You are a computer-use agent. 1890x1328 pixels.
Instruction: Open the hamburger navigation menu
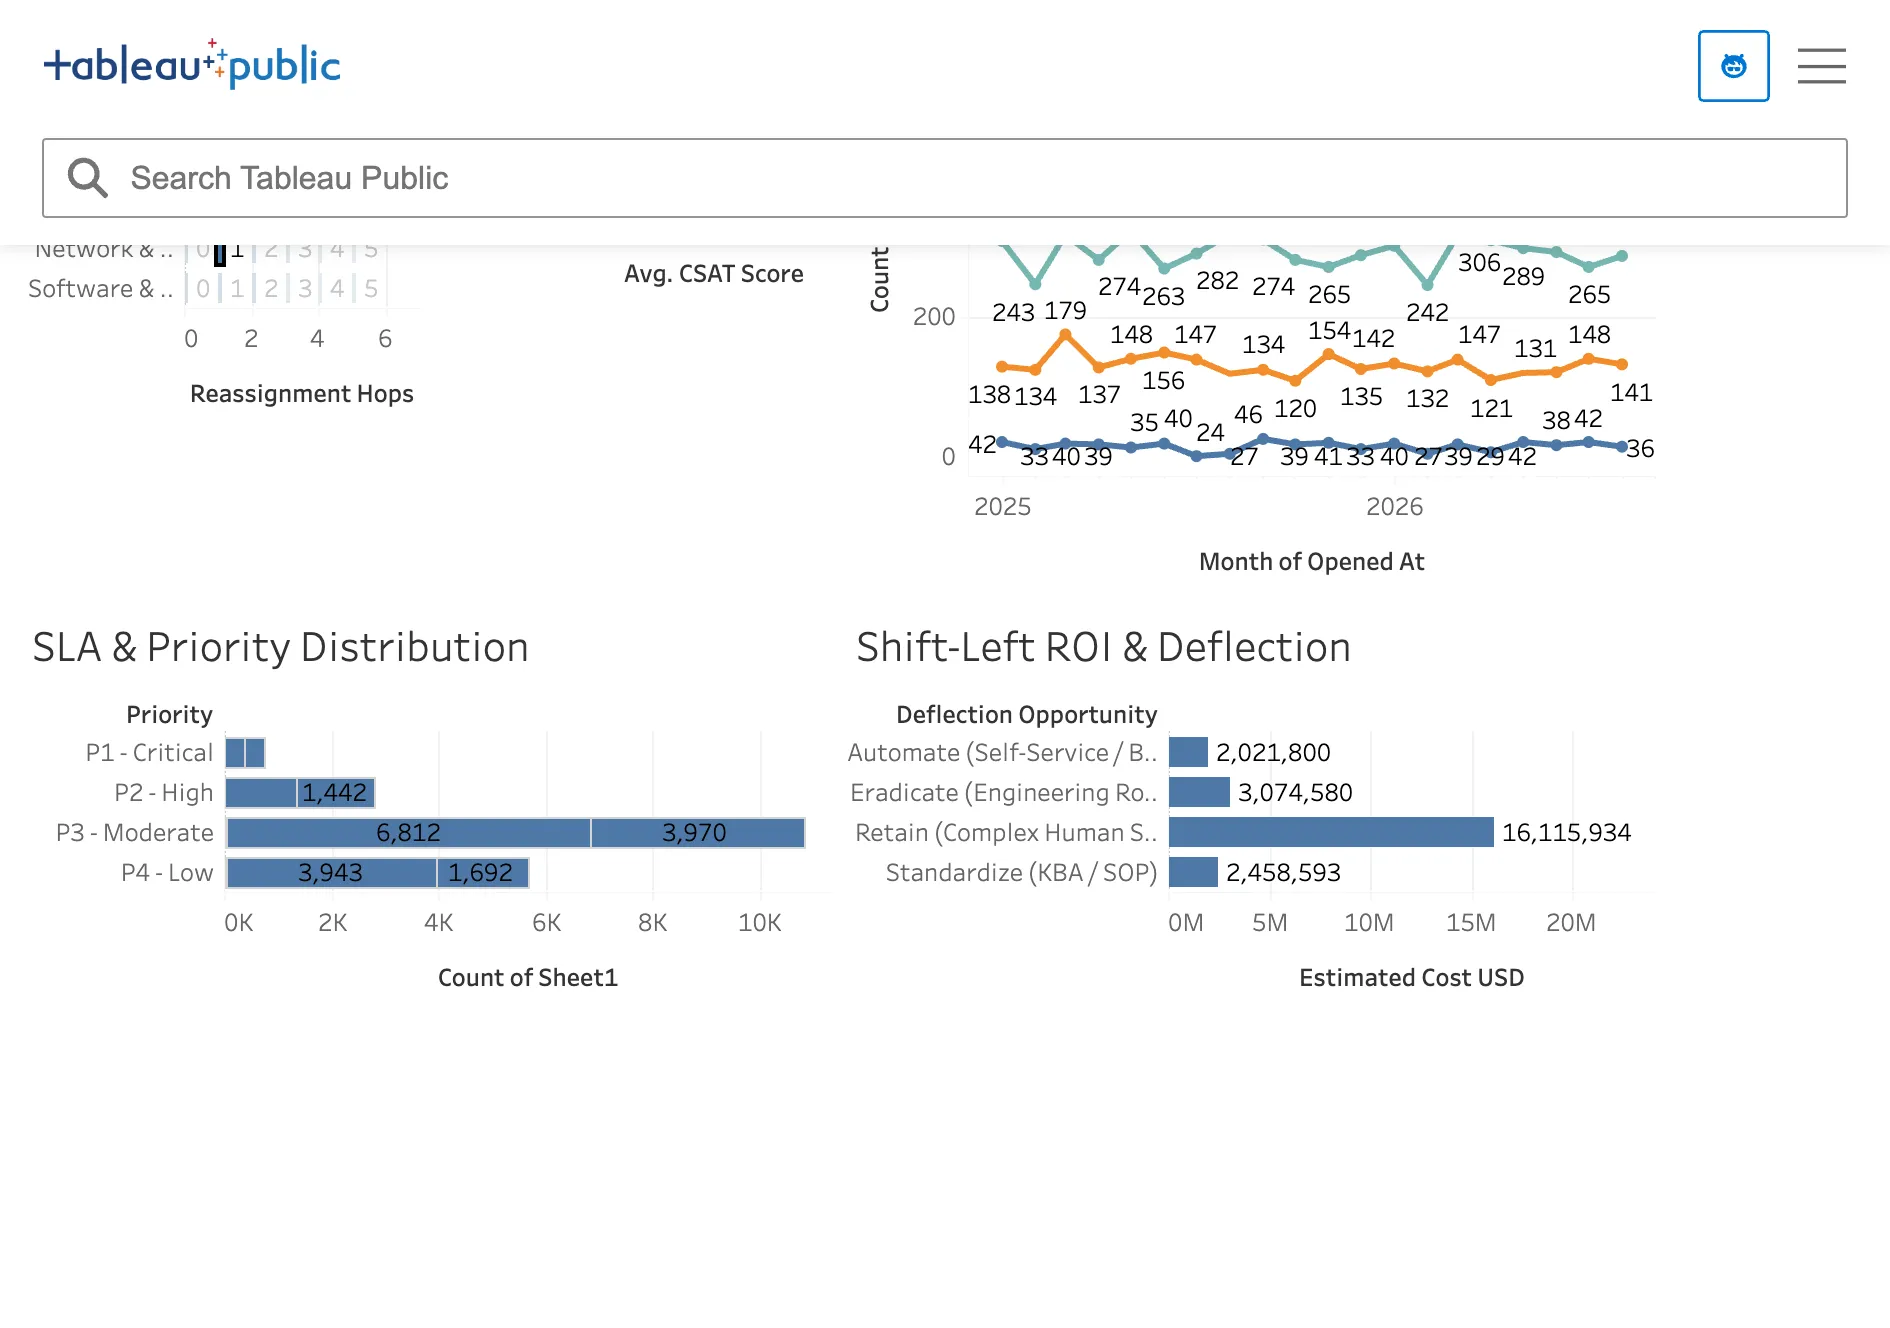point(1821,66)
